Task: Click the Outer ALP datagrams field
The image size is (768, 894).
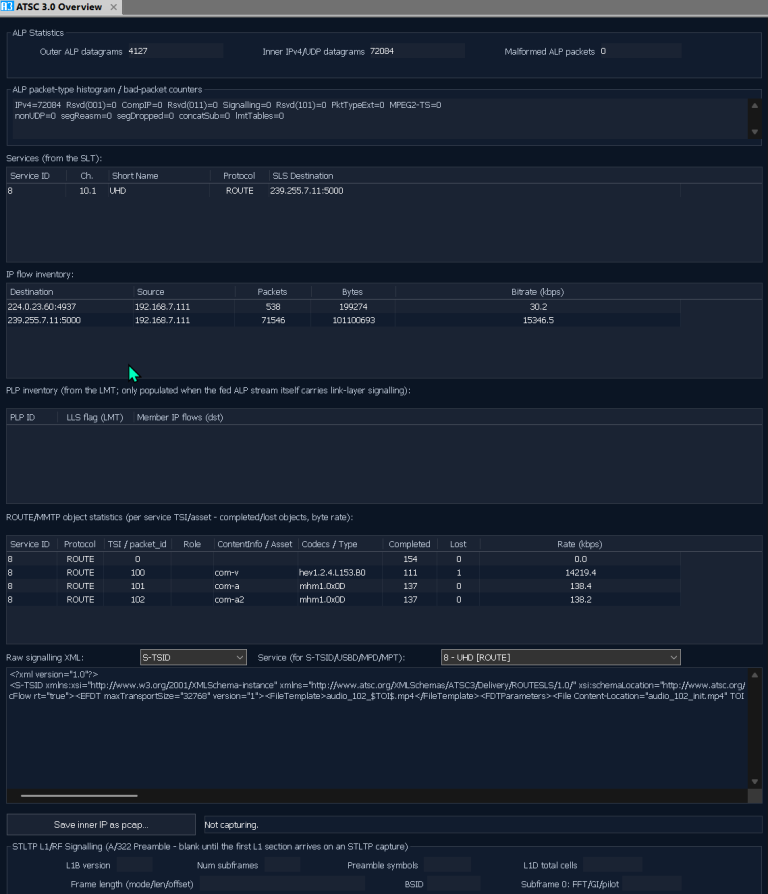Action: 174,51
